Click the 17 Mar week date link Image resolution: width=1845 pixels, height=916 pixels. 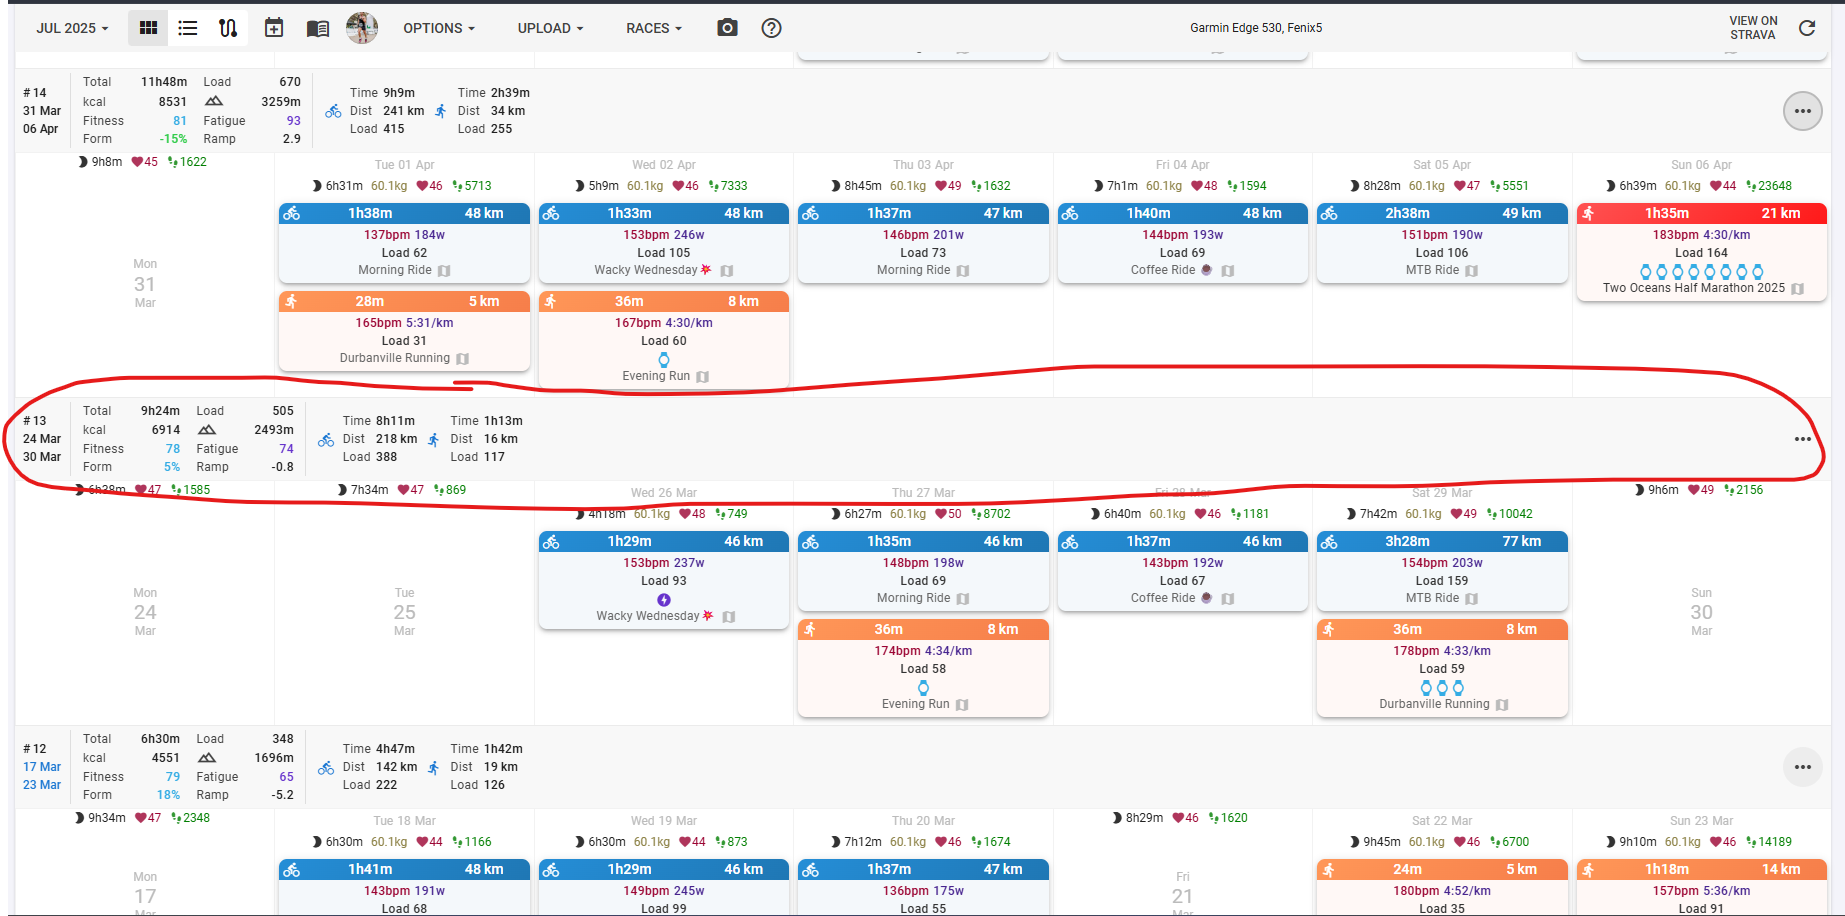pyautogui.click(x=42, y=767)
